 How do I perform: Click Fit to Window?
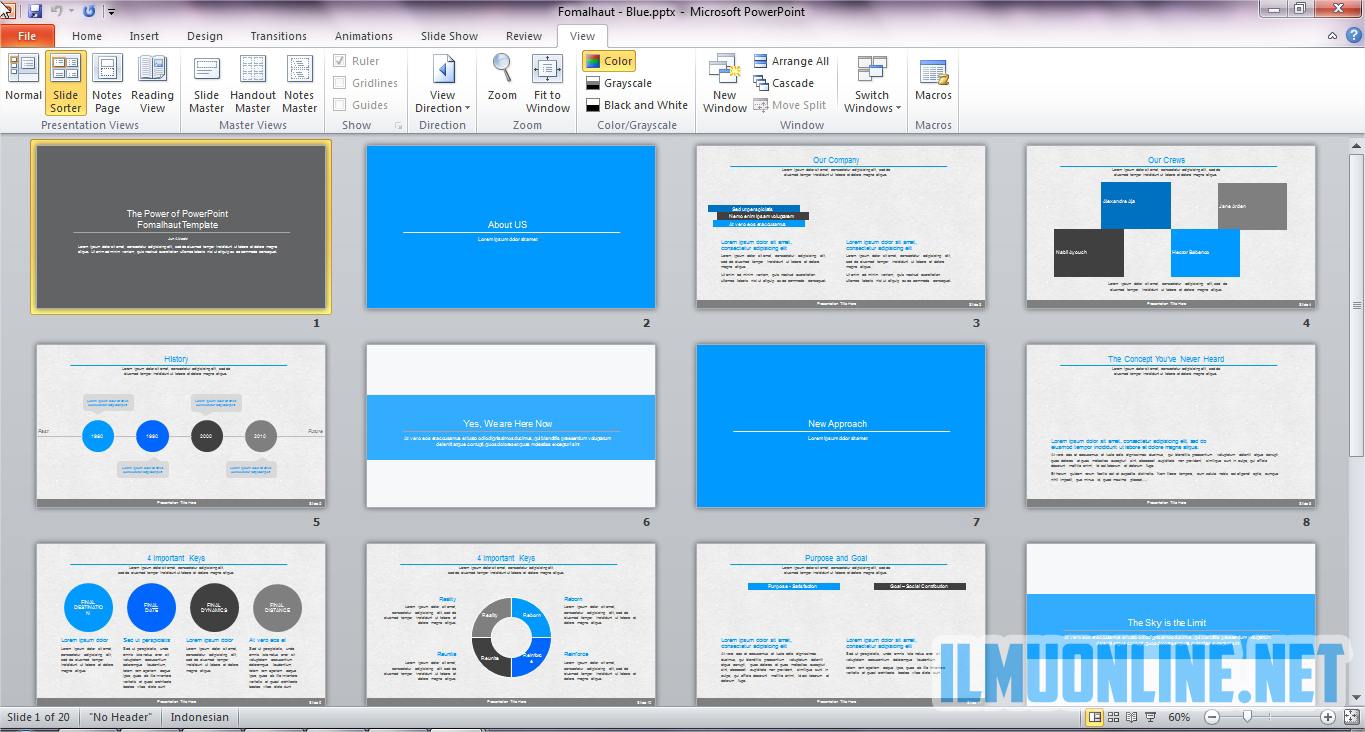tap(548, 84)
